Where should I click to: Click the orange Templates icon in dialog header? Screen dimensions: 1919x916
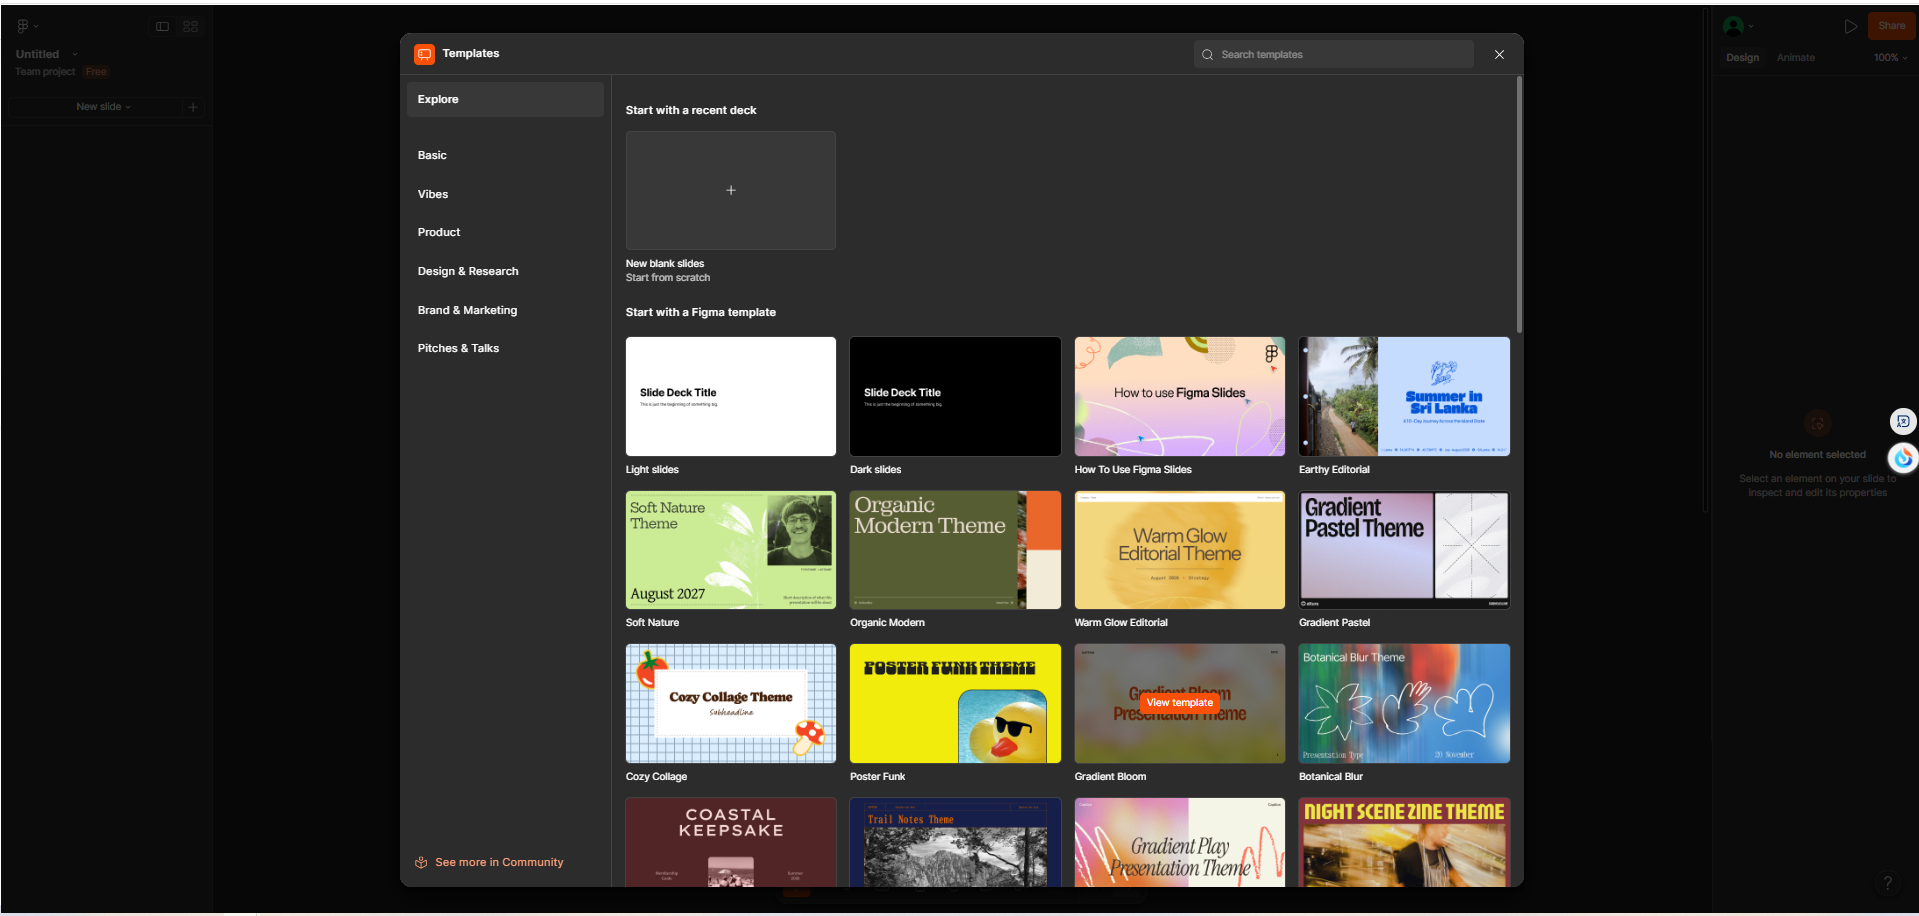click(x=425, y=54)
